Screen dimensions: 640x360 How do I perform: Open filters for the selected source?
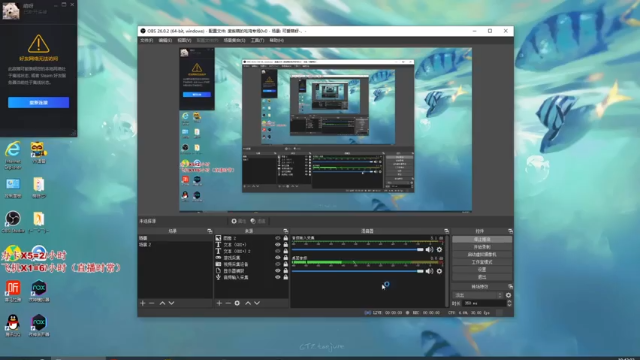[258, 221]
